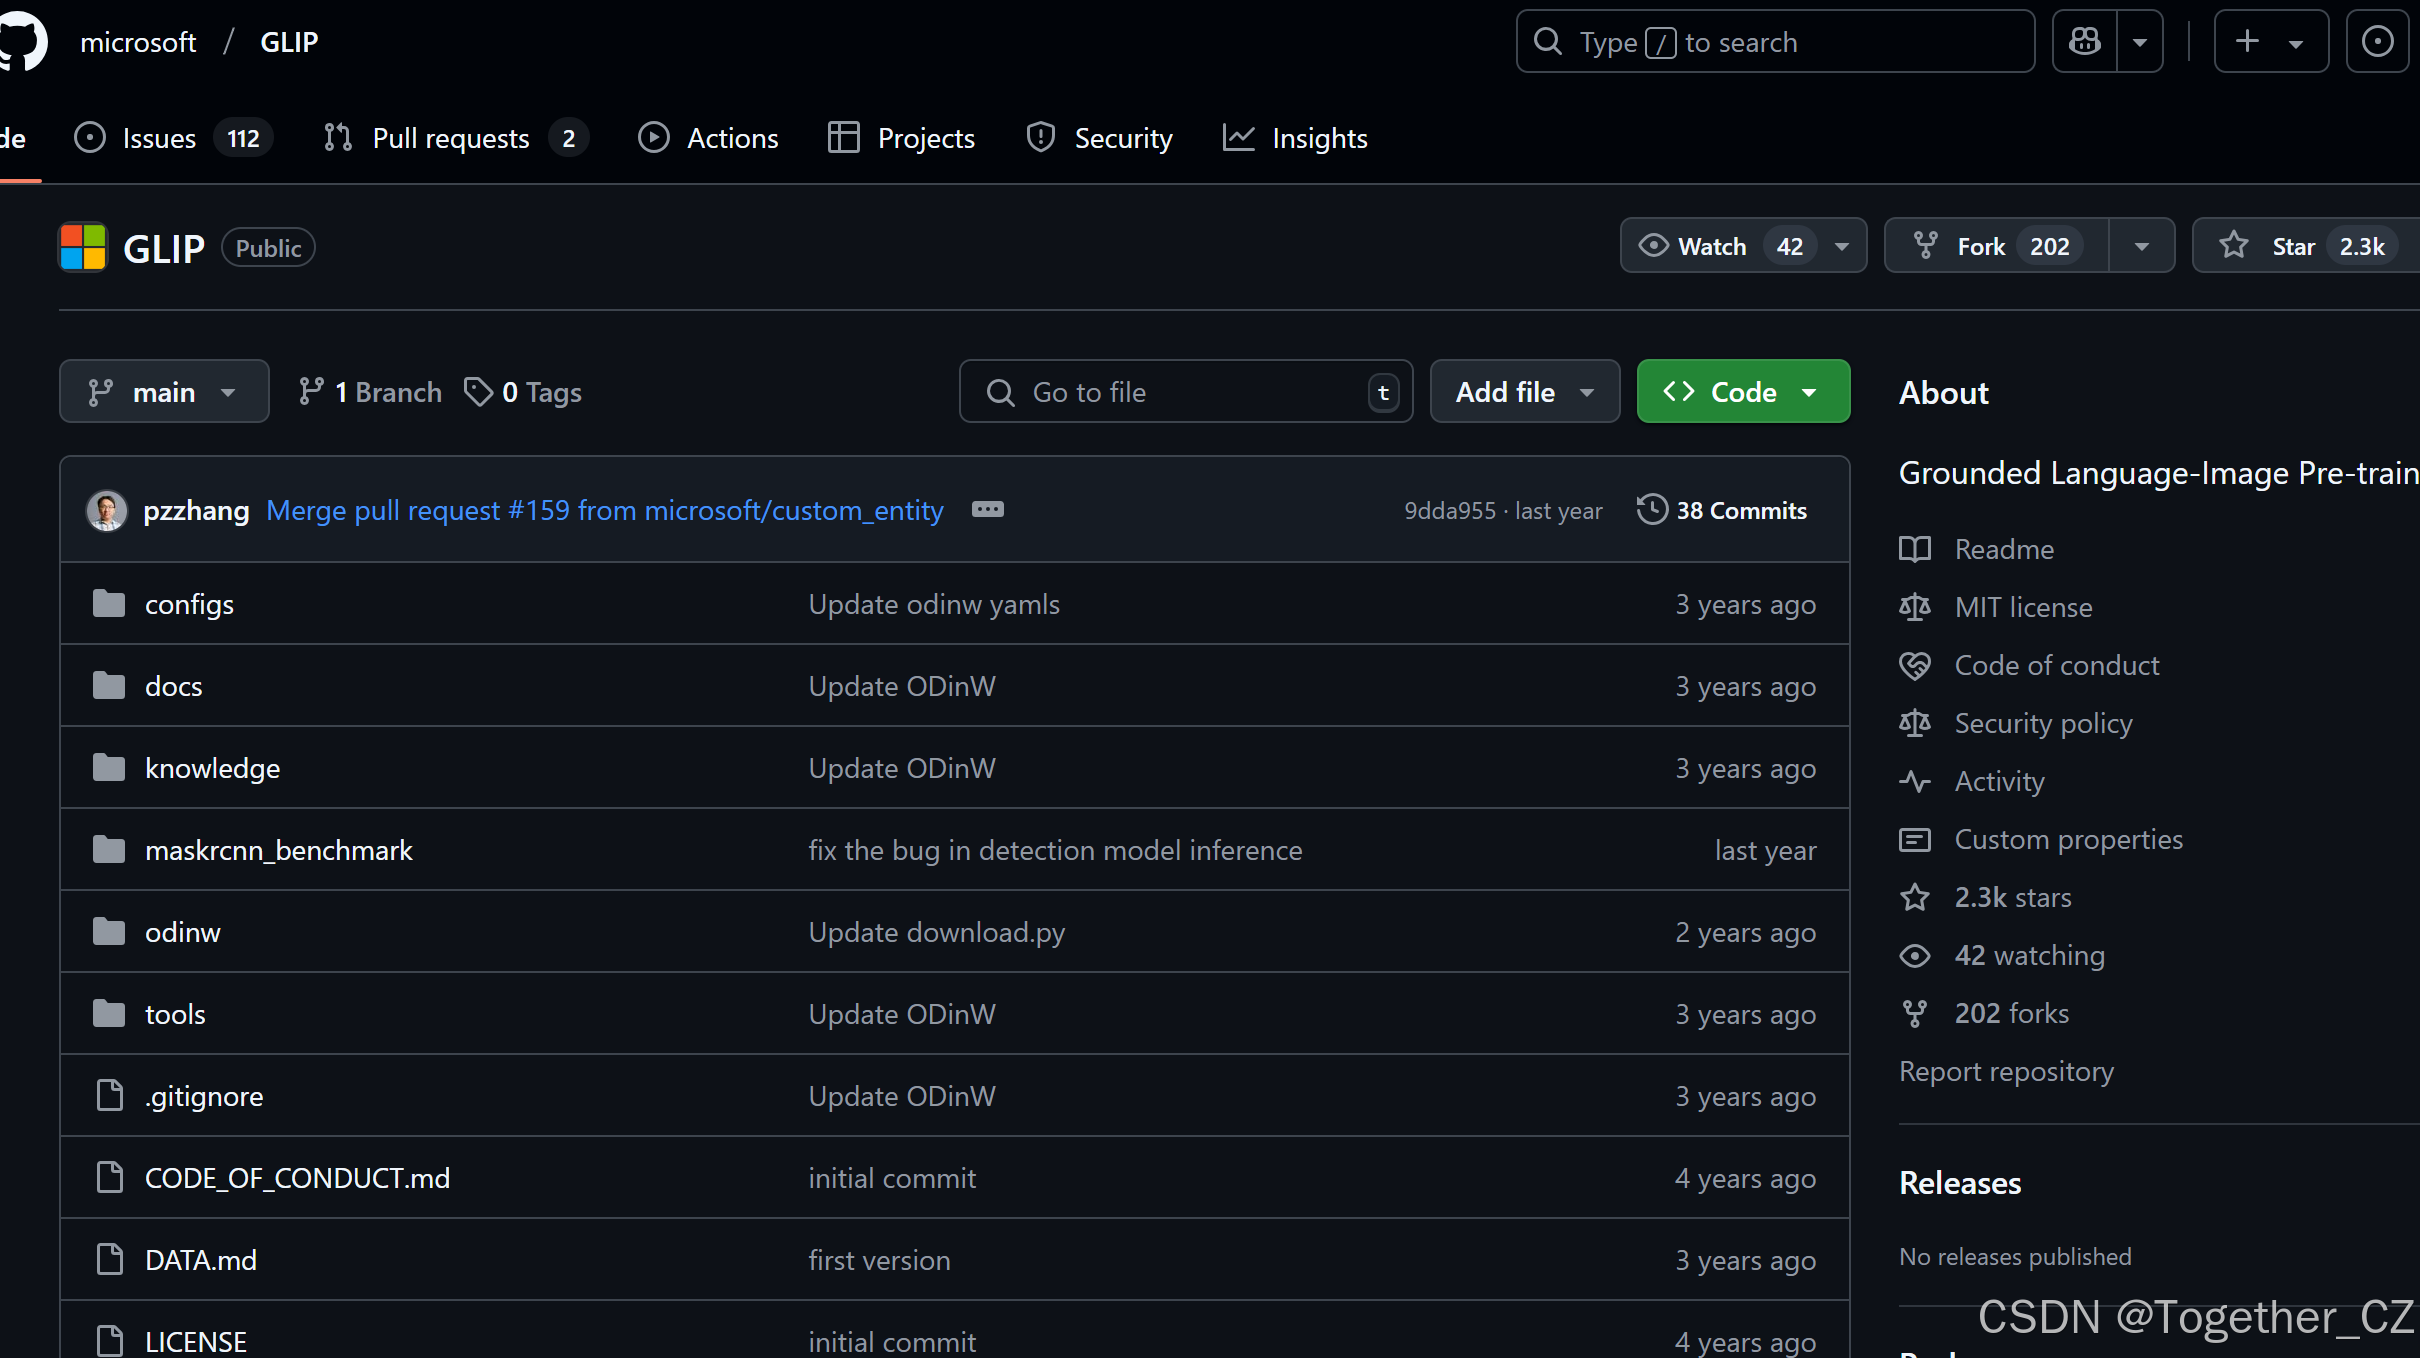
Task: Open merge pull request #159 commit link
Action: 604,511
